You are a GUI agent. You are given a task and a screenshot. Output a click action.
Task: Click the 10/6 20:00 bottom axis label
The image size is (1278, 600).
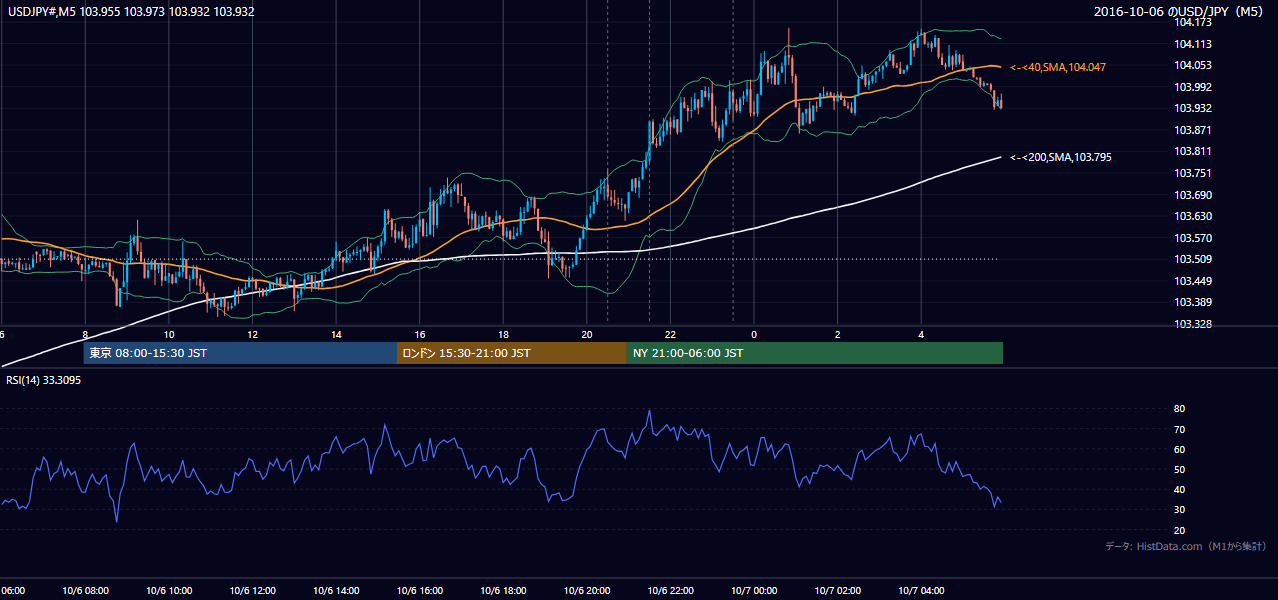pyautogui.click(x=585, y=590)
